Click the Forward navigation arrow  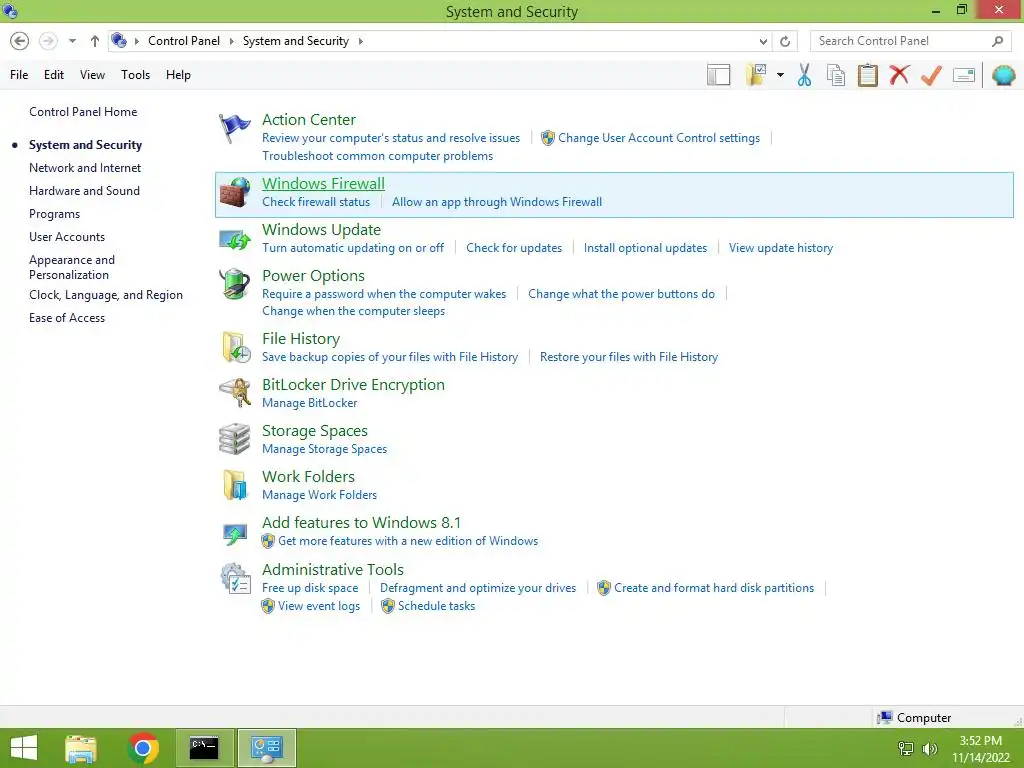pos(48,41)
